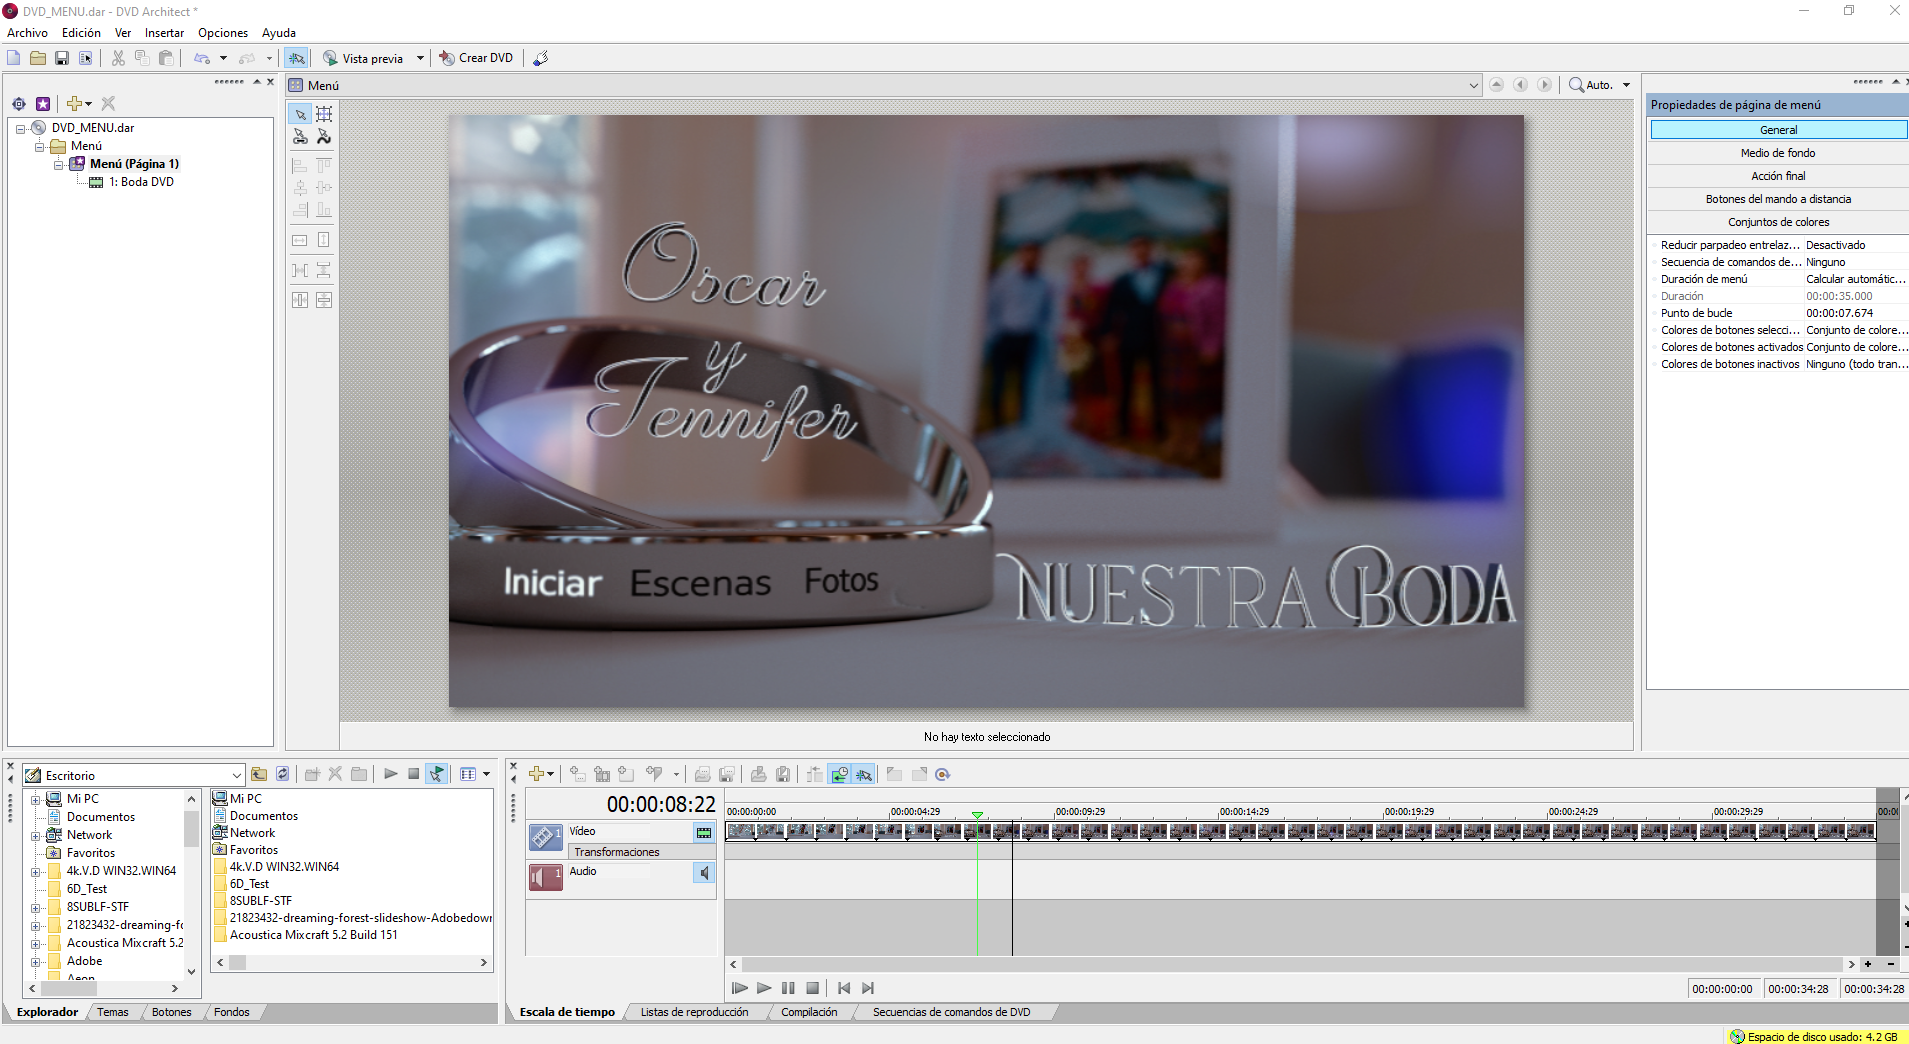1909x1044 pixels.
Task: Open the yellow plus insert dropdown in project panel
Action: click(79, 104)
